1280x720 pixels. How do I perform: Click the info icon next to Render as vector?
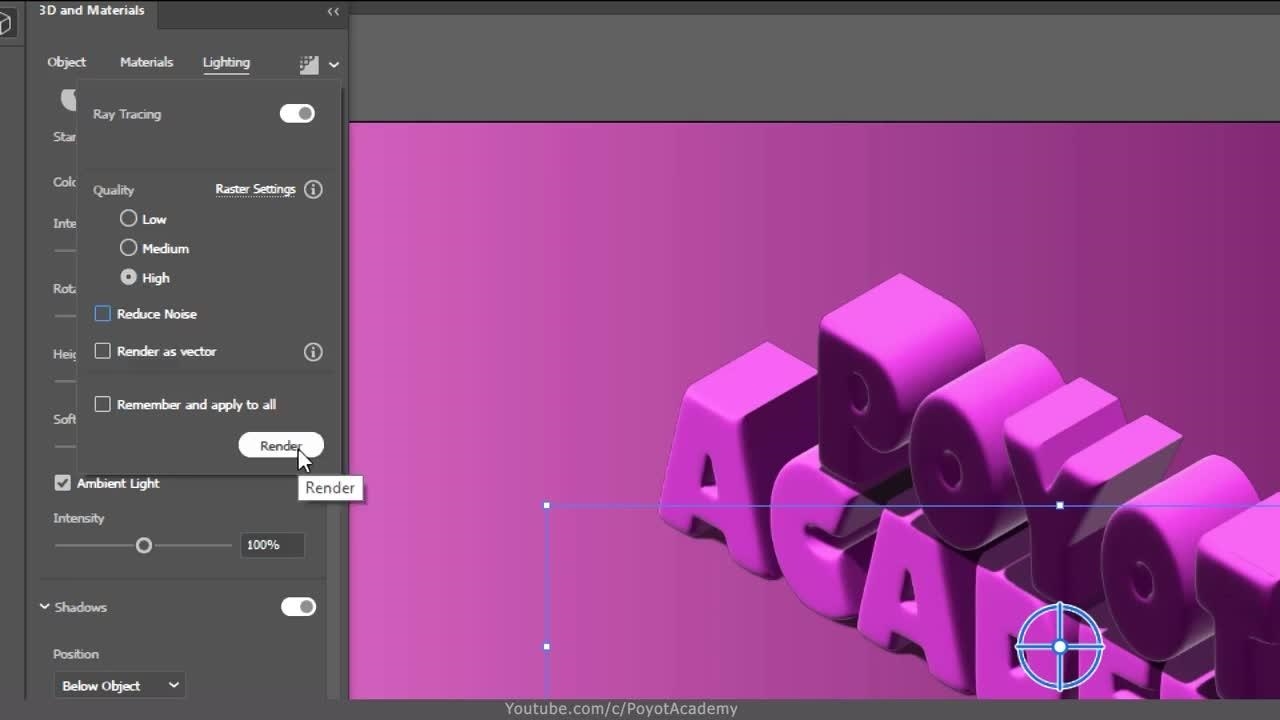click(x=313, y=352)
